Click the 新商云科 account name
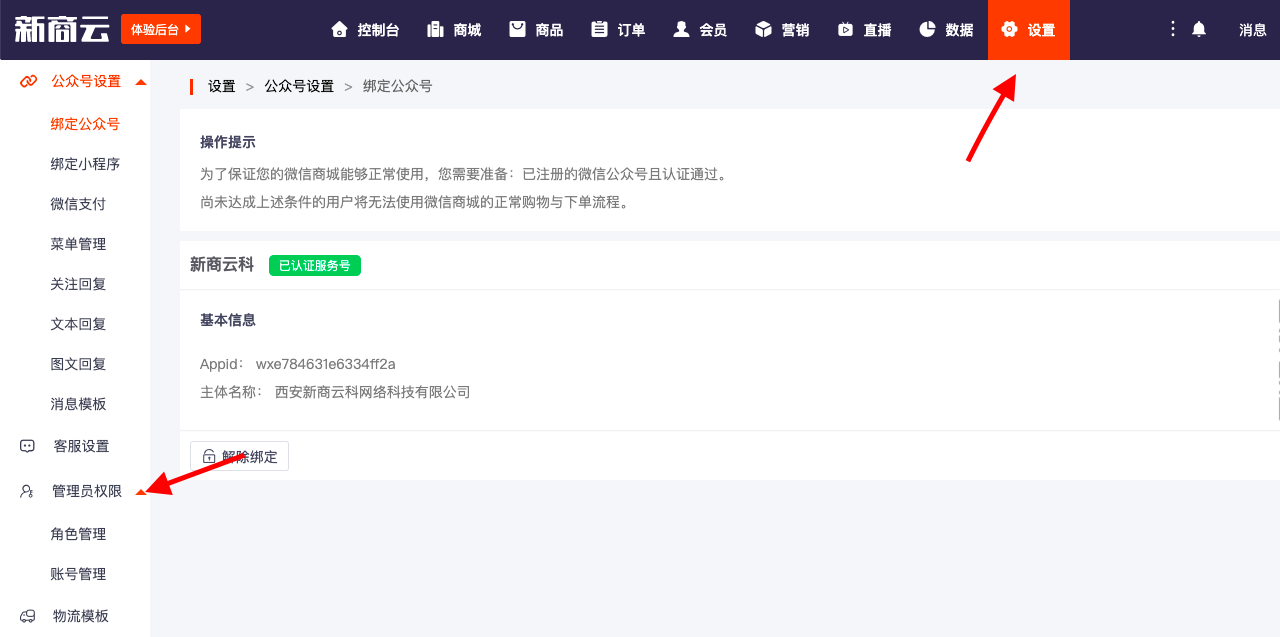The image size is (1280, 637). pos(222,264)
